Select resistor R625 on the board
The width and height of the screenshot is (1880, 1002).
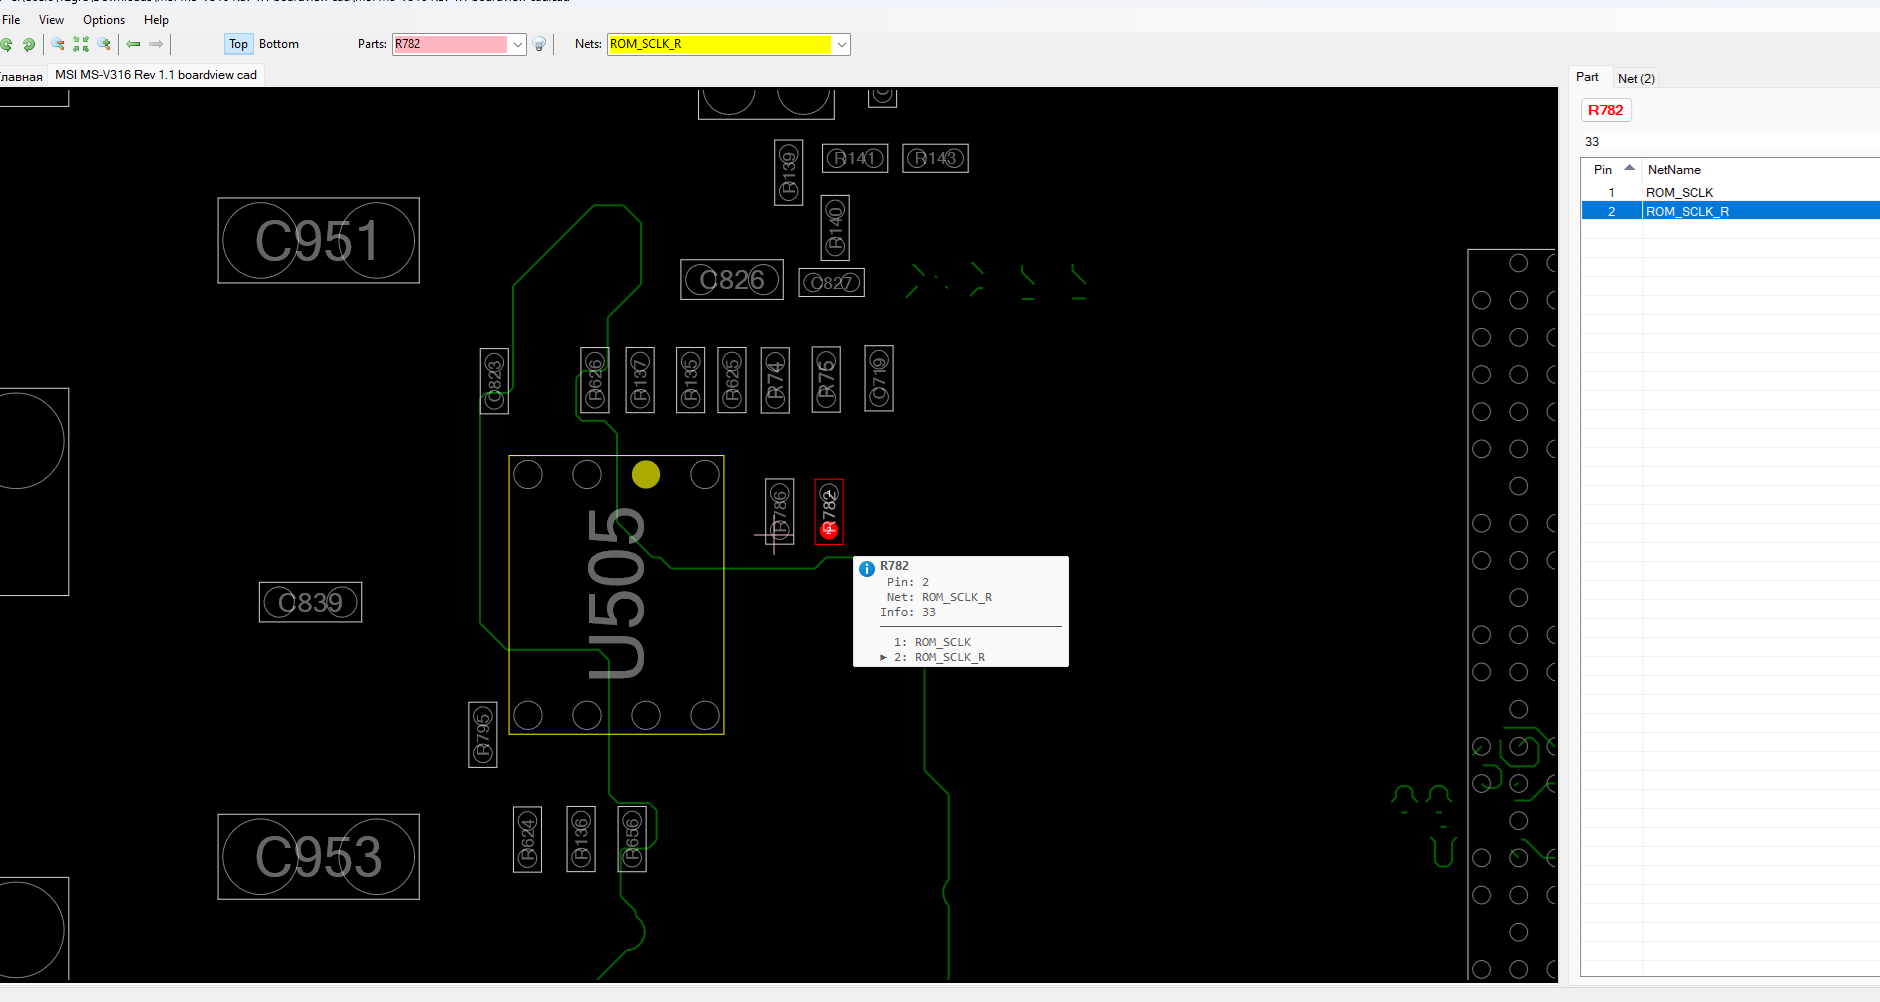[x=732, y=380]
